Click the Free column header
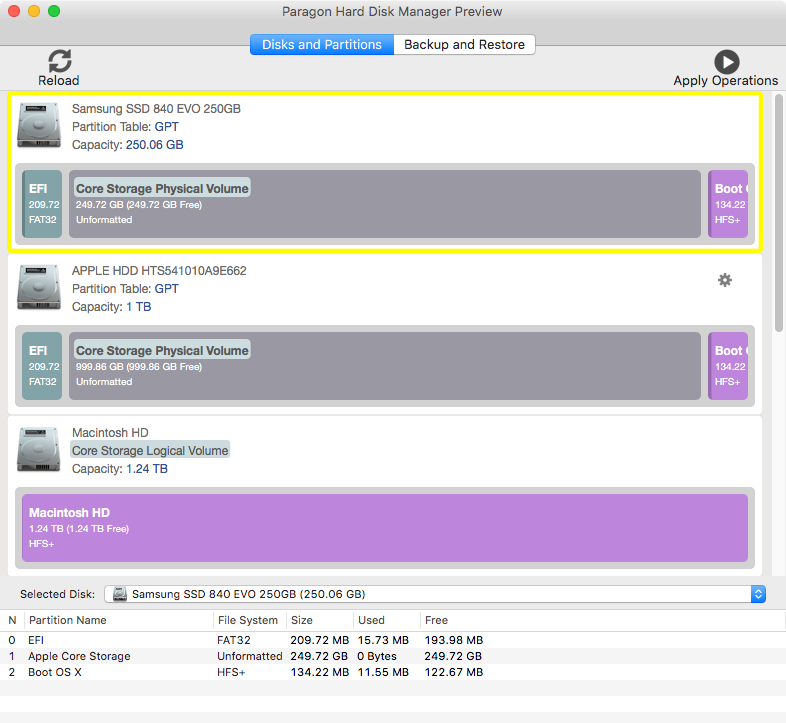 436,620
